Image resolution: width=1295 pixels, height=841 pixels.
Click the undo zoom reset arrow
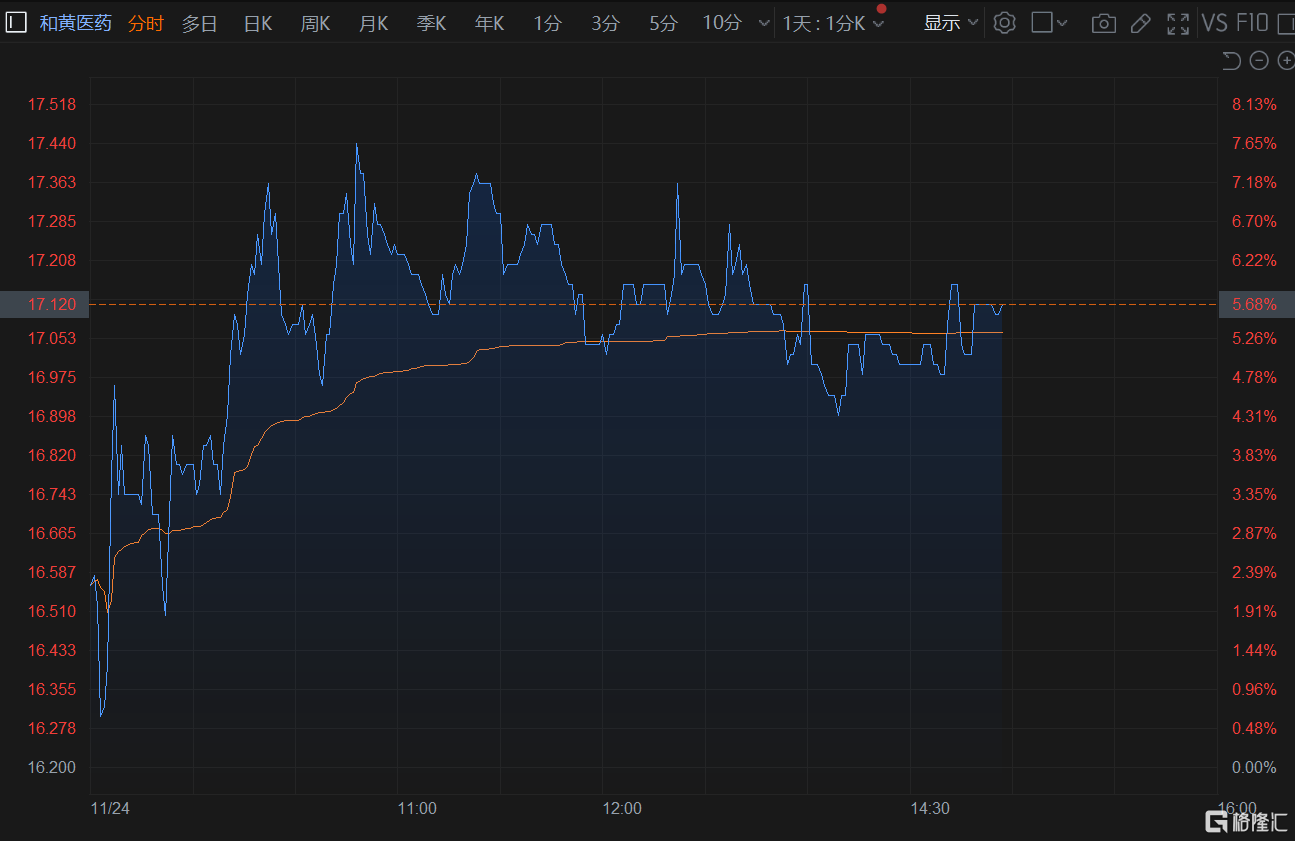click(x=1231, y=61)
